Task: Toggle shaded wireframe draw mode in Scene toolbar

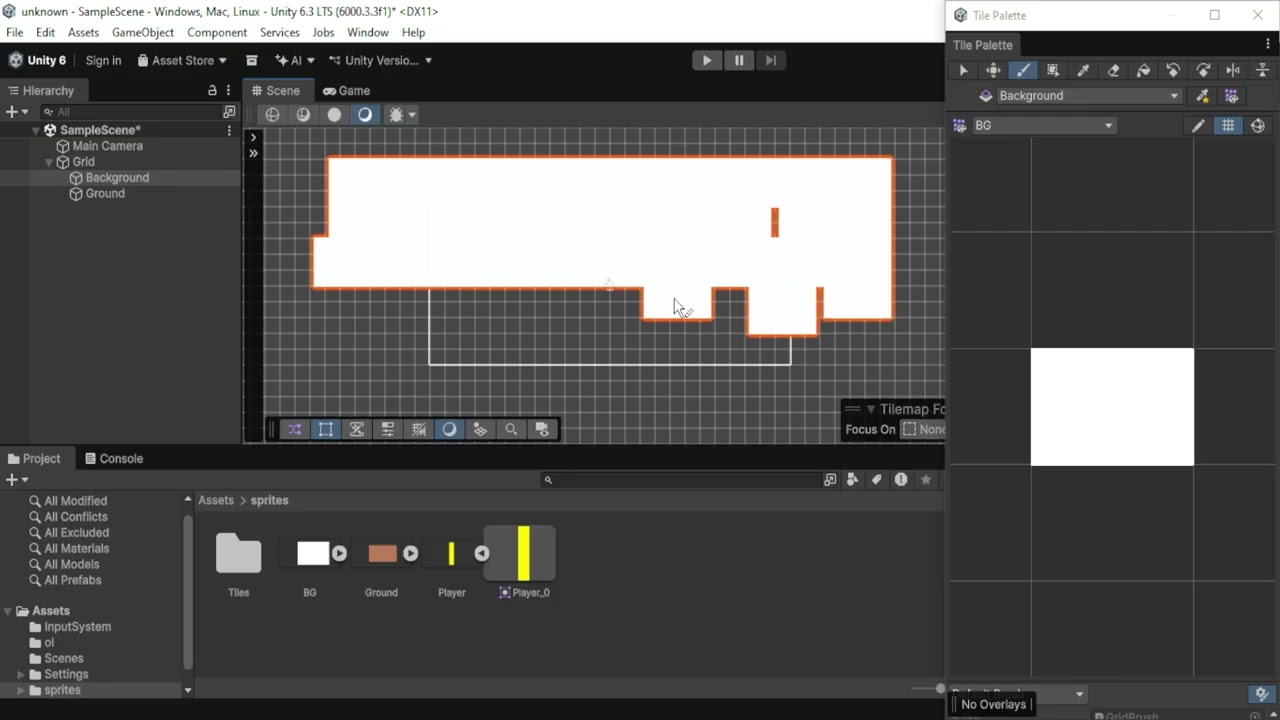Action: (303, 114)
